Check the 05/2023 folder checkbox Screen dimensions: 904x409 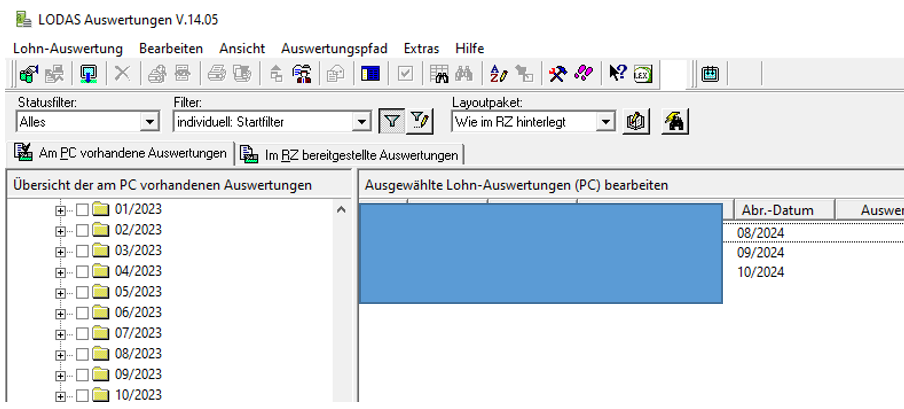(x=82, y=292)
